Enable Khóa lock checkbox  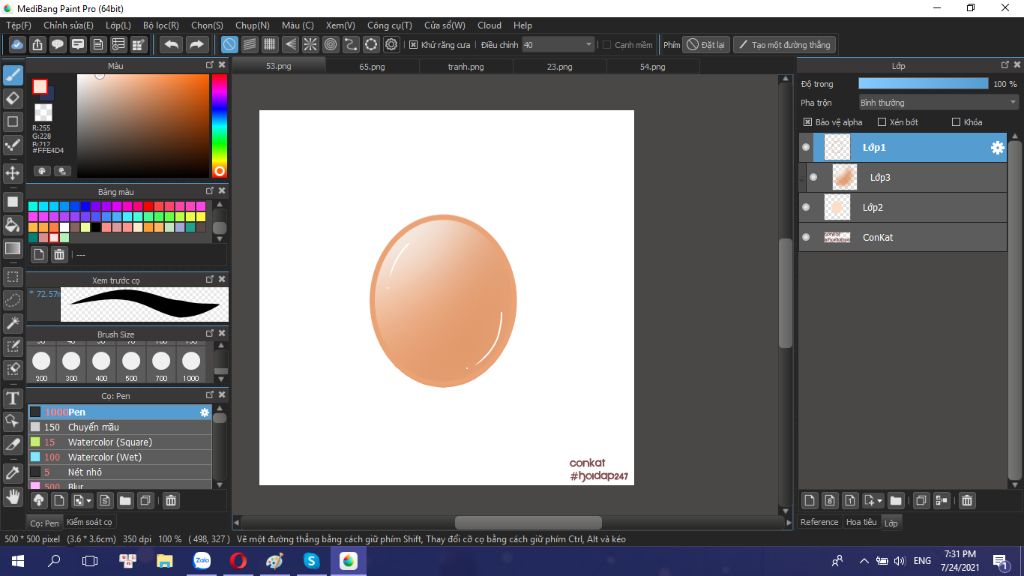[956, 122]
